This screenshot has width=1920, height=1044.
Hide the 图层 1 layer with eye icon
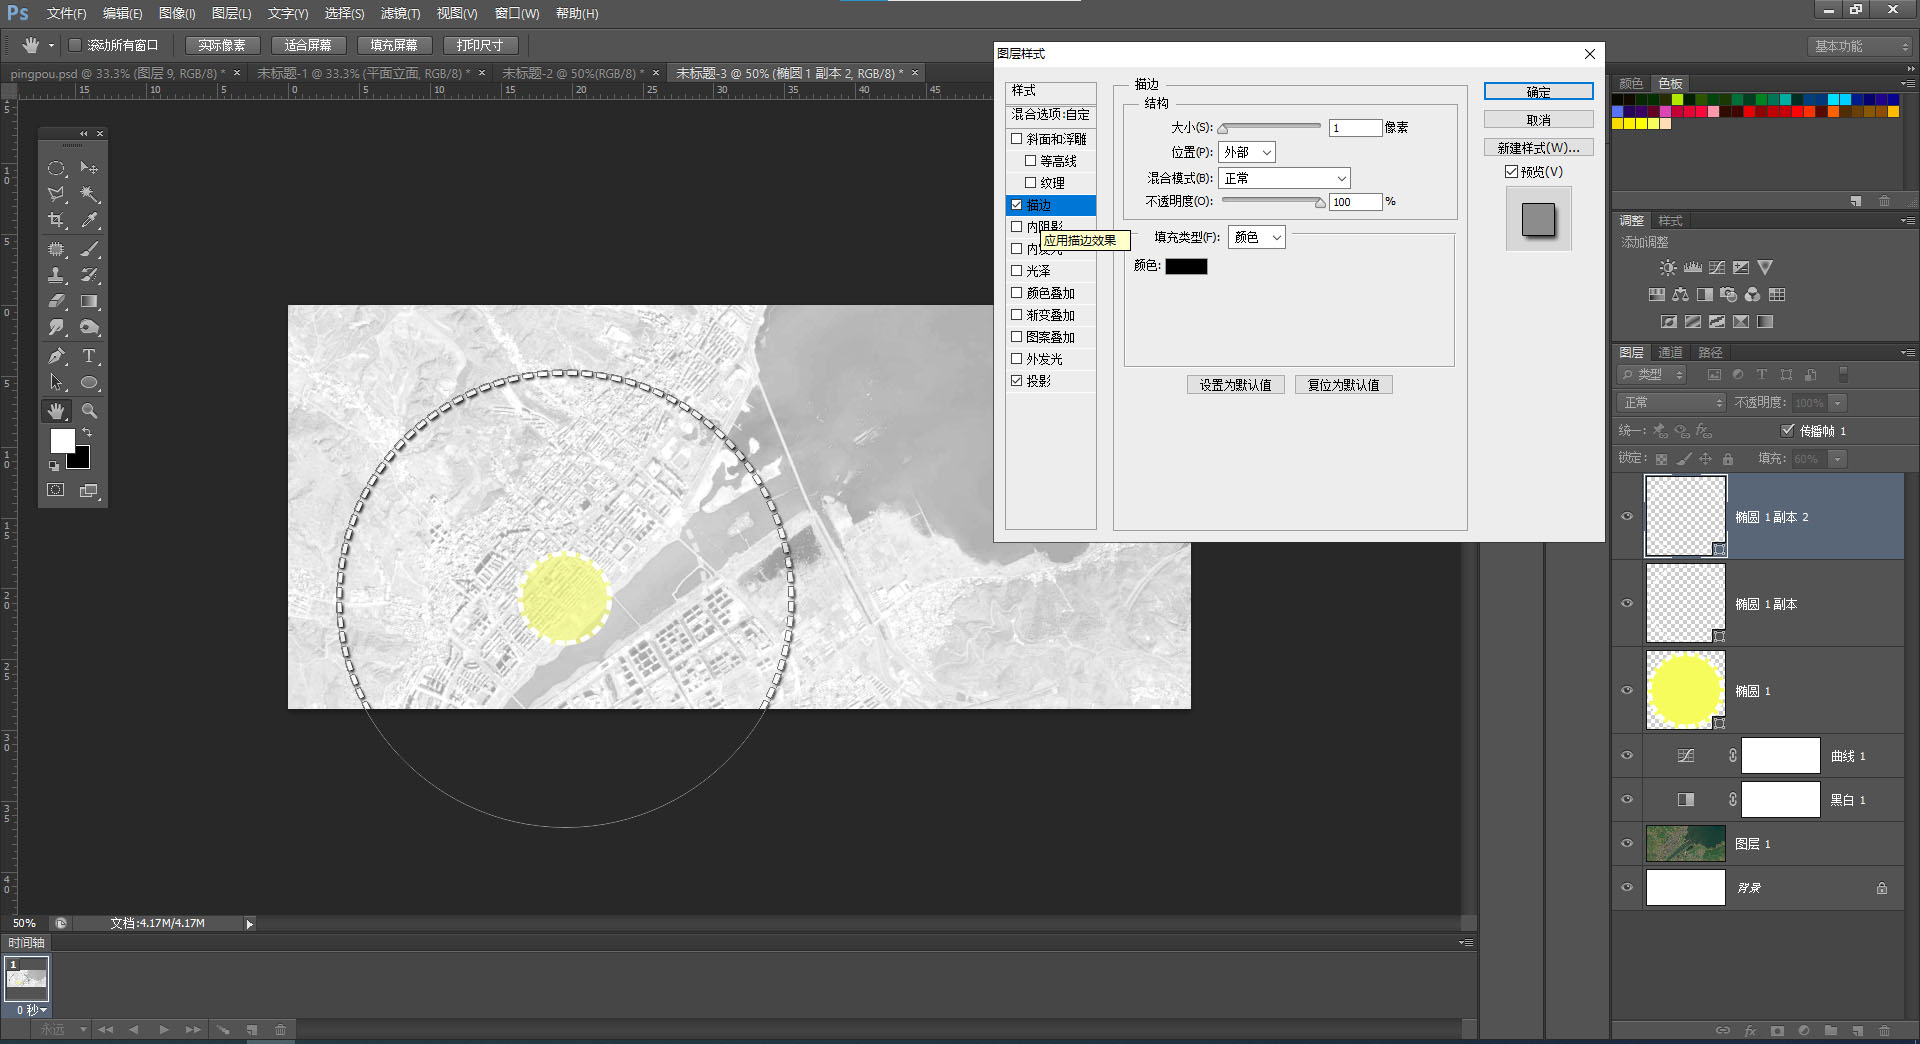click(x=1627, y=843)
